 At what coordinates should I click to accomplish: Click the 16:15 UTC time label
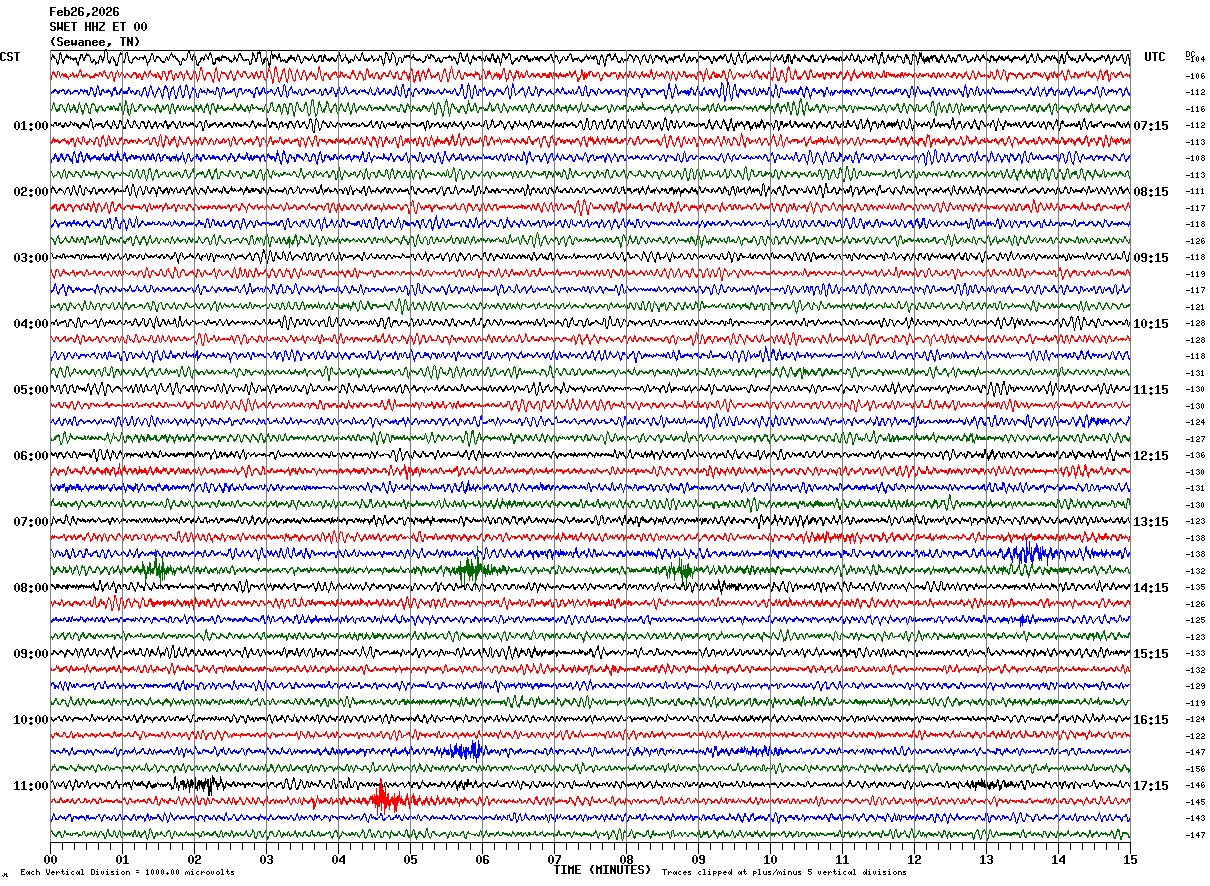[x=1151, y=720]
